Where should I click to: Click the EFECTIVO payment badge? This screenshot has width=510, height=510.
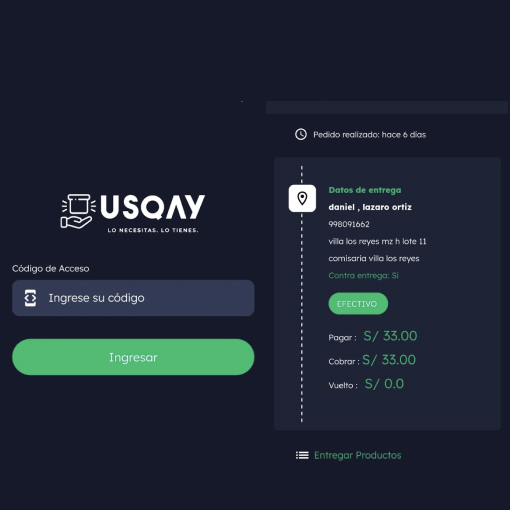tap(358, 304)
